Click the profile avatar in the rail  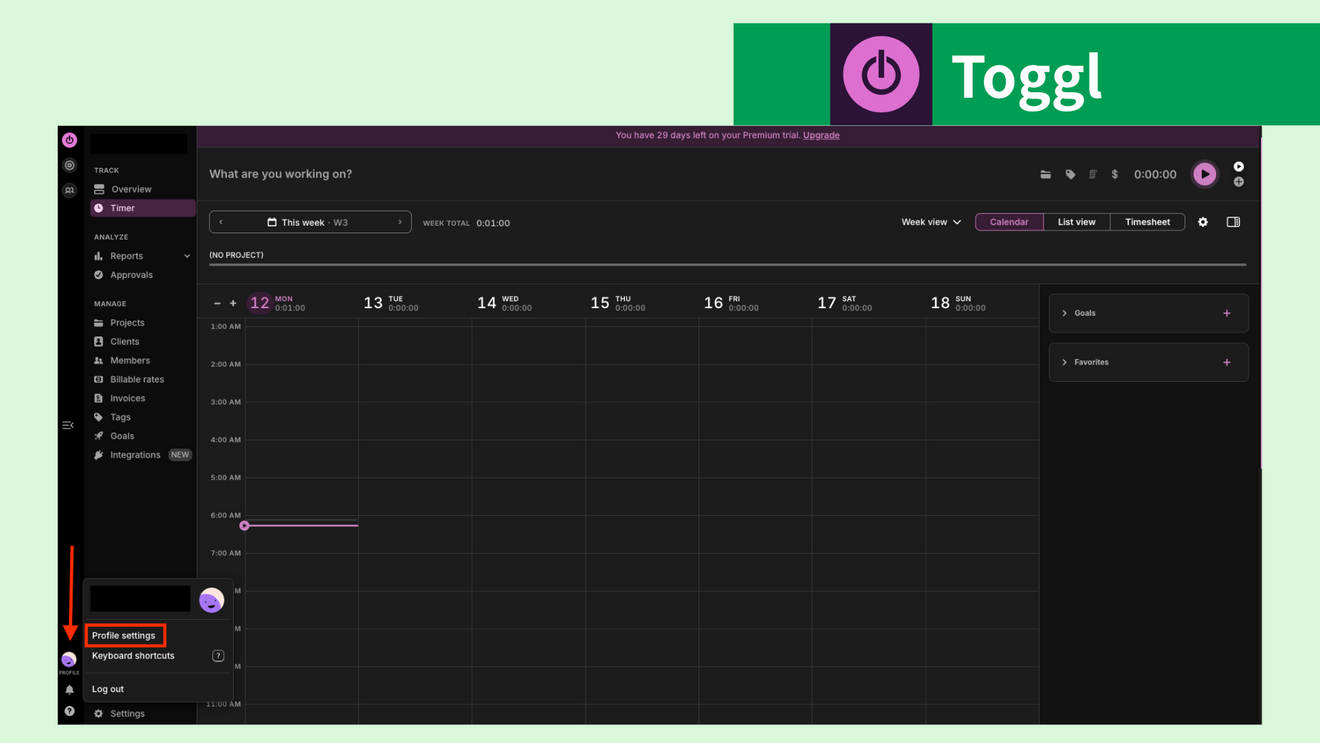(69, 659)
